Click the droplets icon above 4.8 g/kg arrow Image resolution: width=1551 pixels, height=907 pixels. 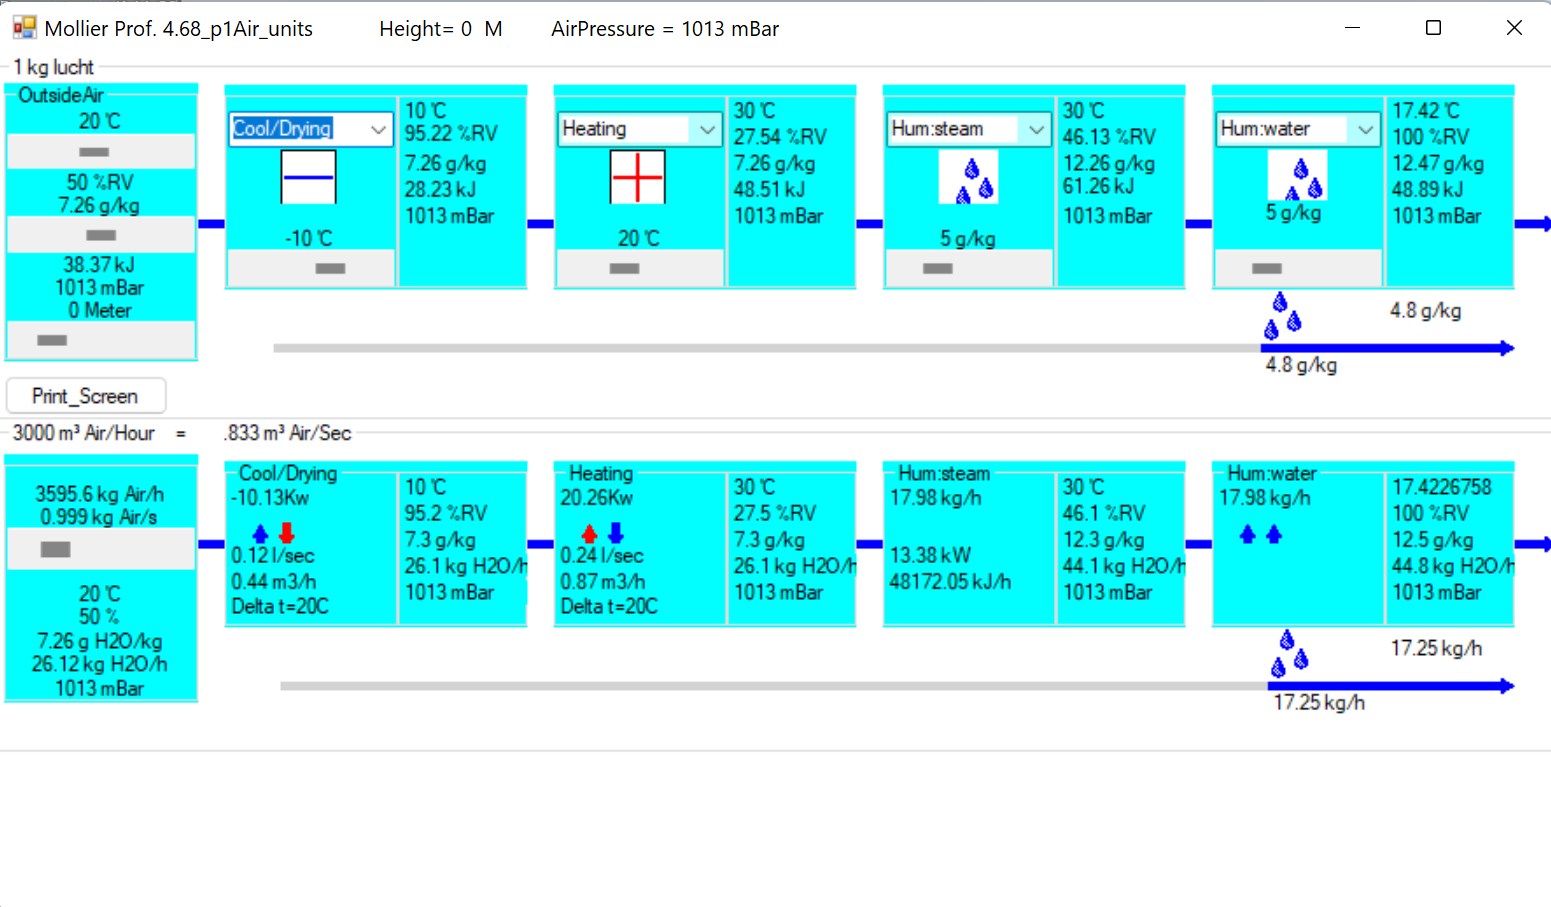pyautogui.click(x=1281, y=315)
